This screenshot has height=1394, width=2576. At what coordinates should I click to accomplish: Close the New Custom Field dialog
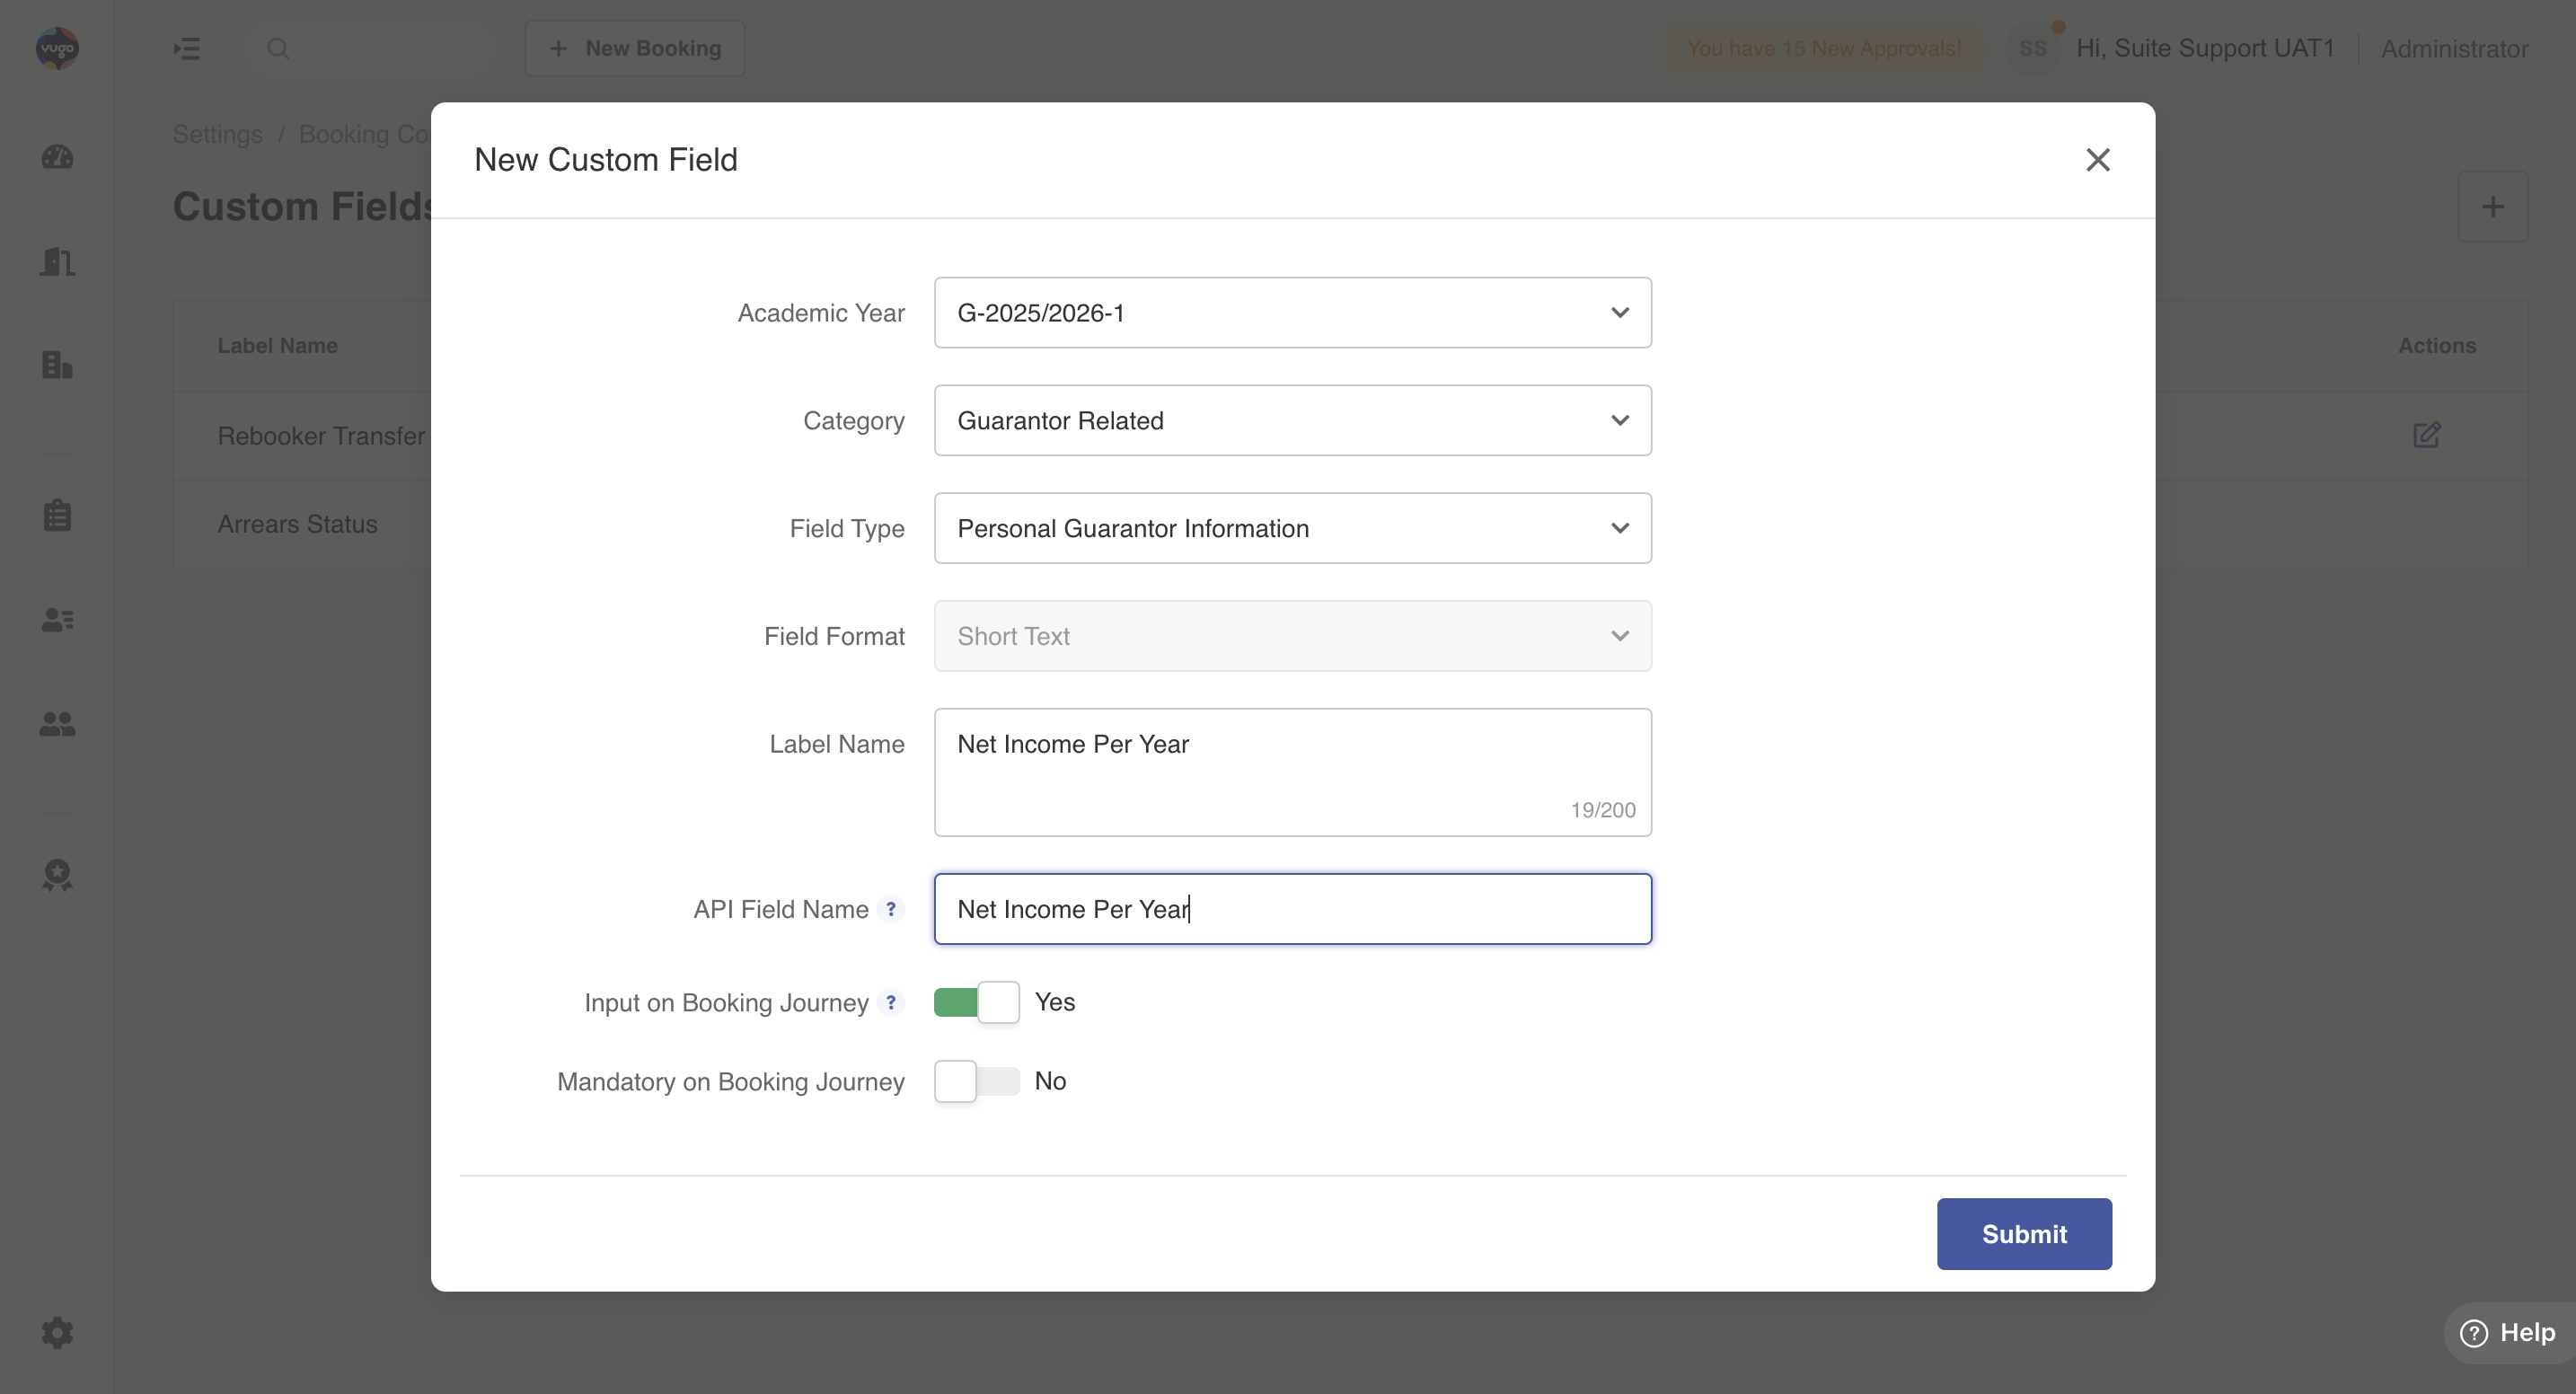2097,160
